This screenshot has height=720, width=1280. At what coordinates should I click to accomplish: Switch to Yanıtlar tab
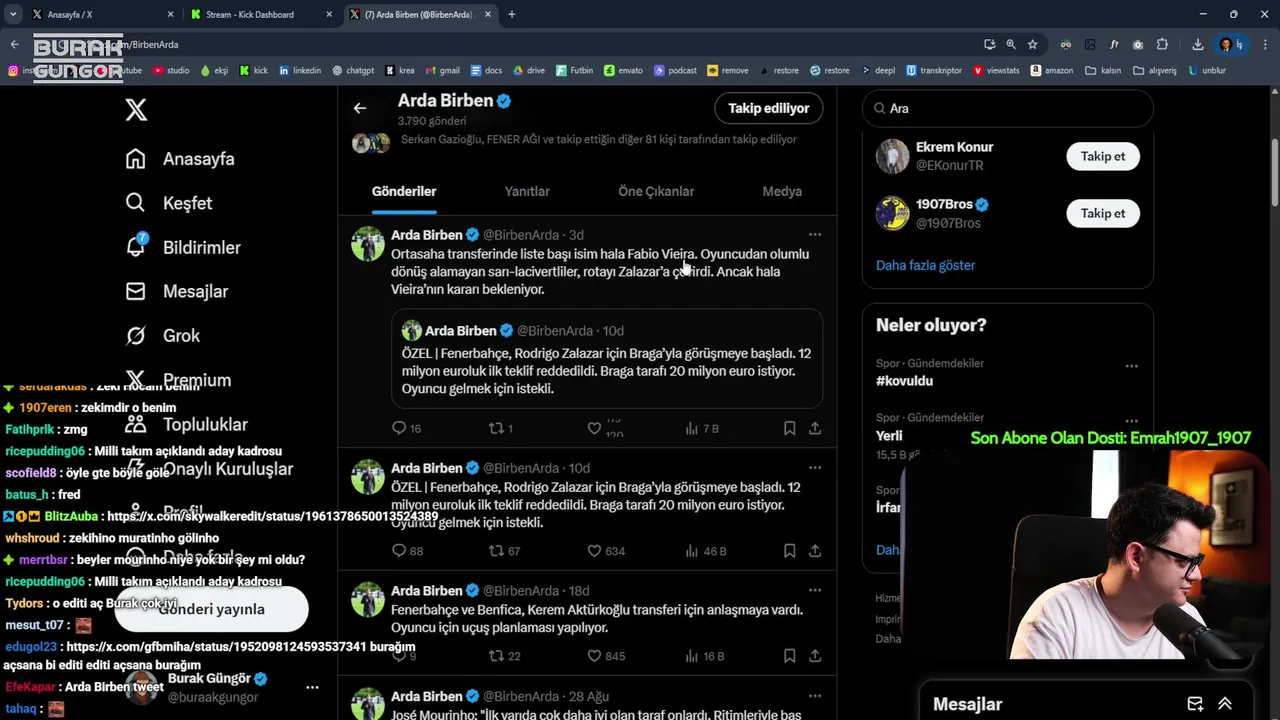[527, 192]
